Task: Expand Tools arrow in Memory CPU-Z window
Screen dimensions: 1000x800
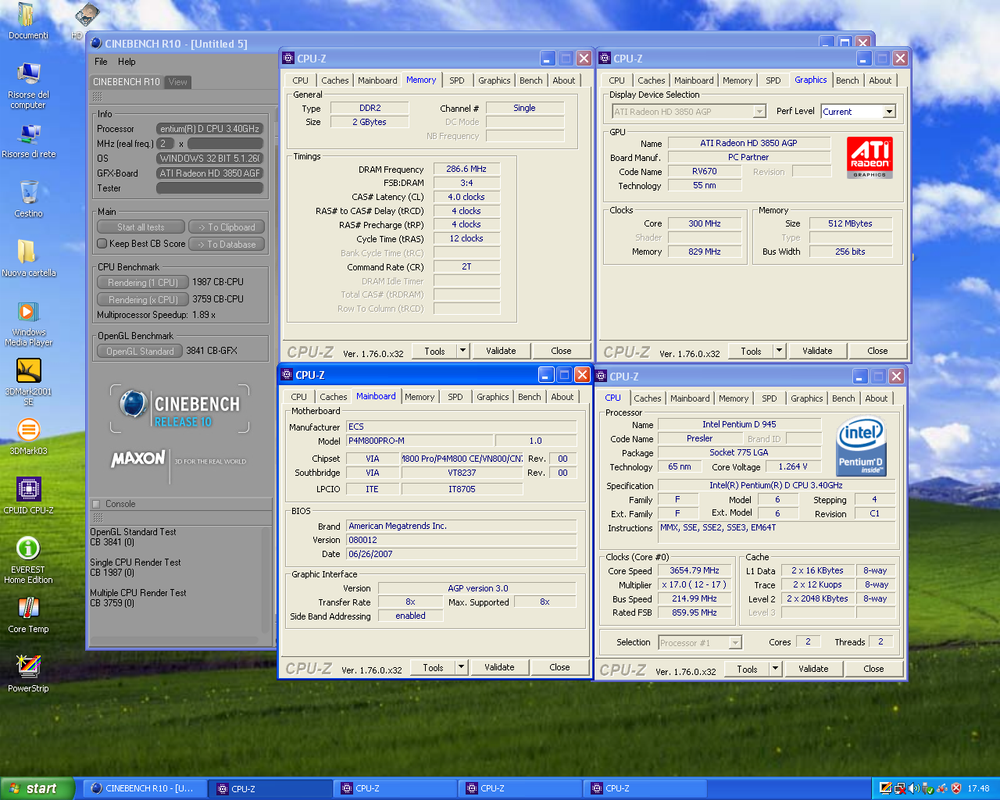Action: tap(463, 350)
